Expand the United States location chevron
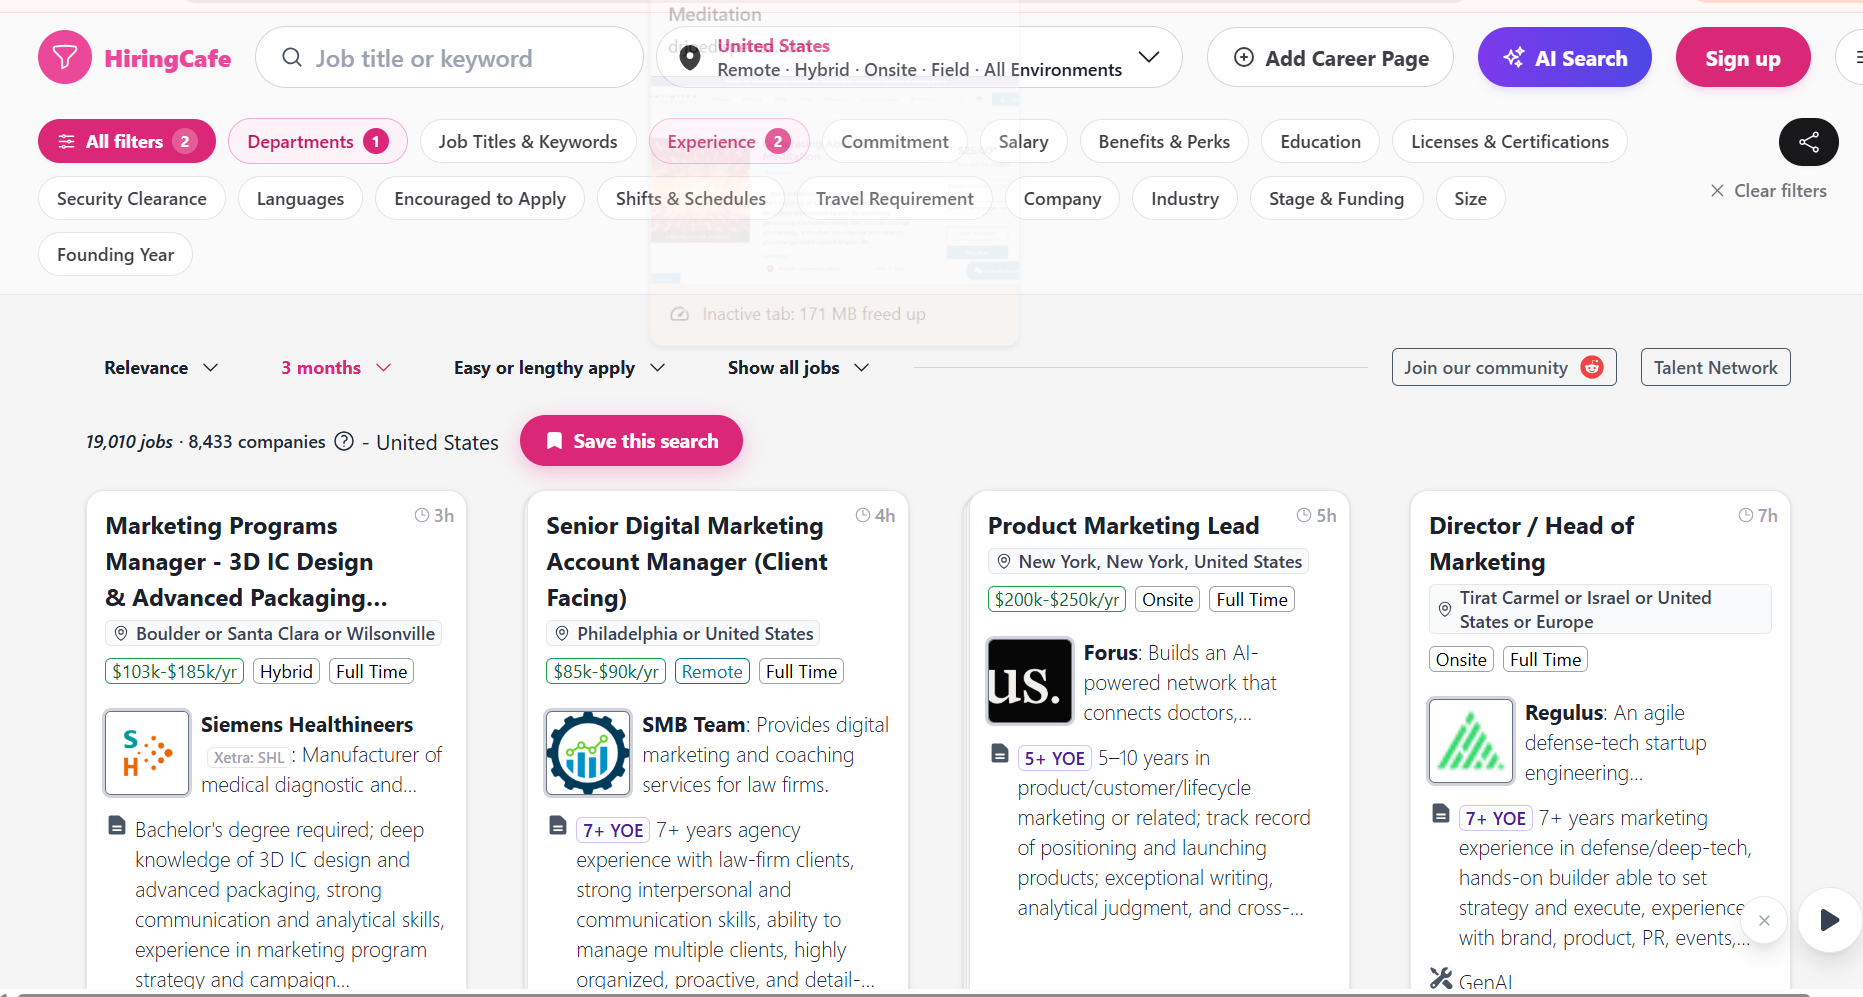The image size is (1863, 997). [x=1149, y=57]
